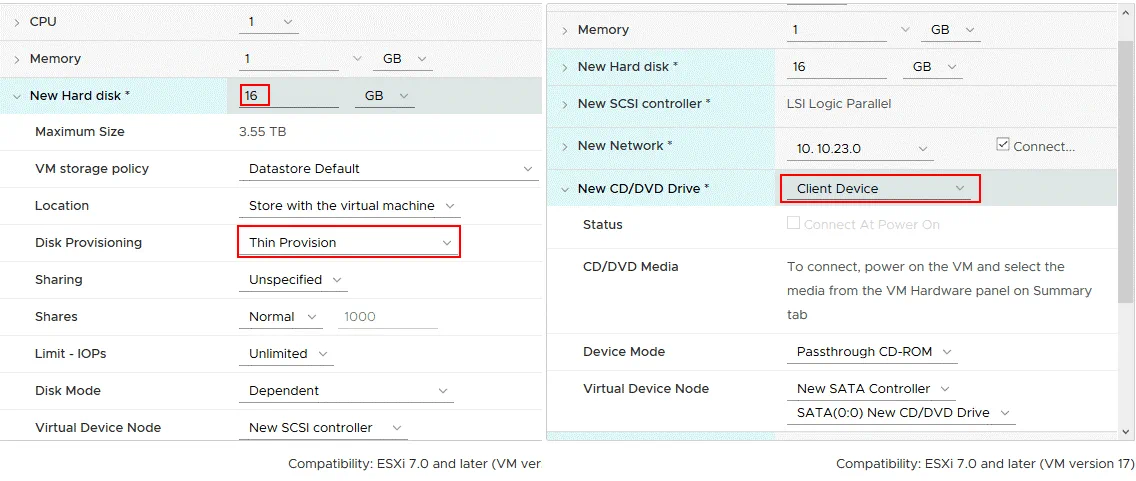Viewport: 1136px width, 481px height.
Task: Expand the New SCSI controller row
Action: pos(565,104)
